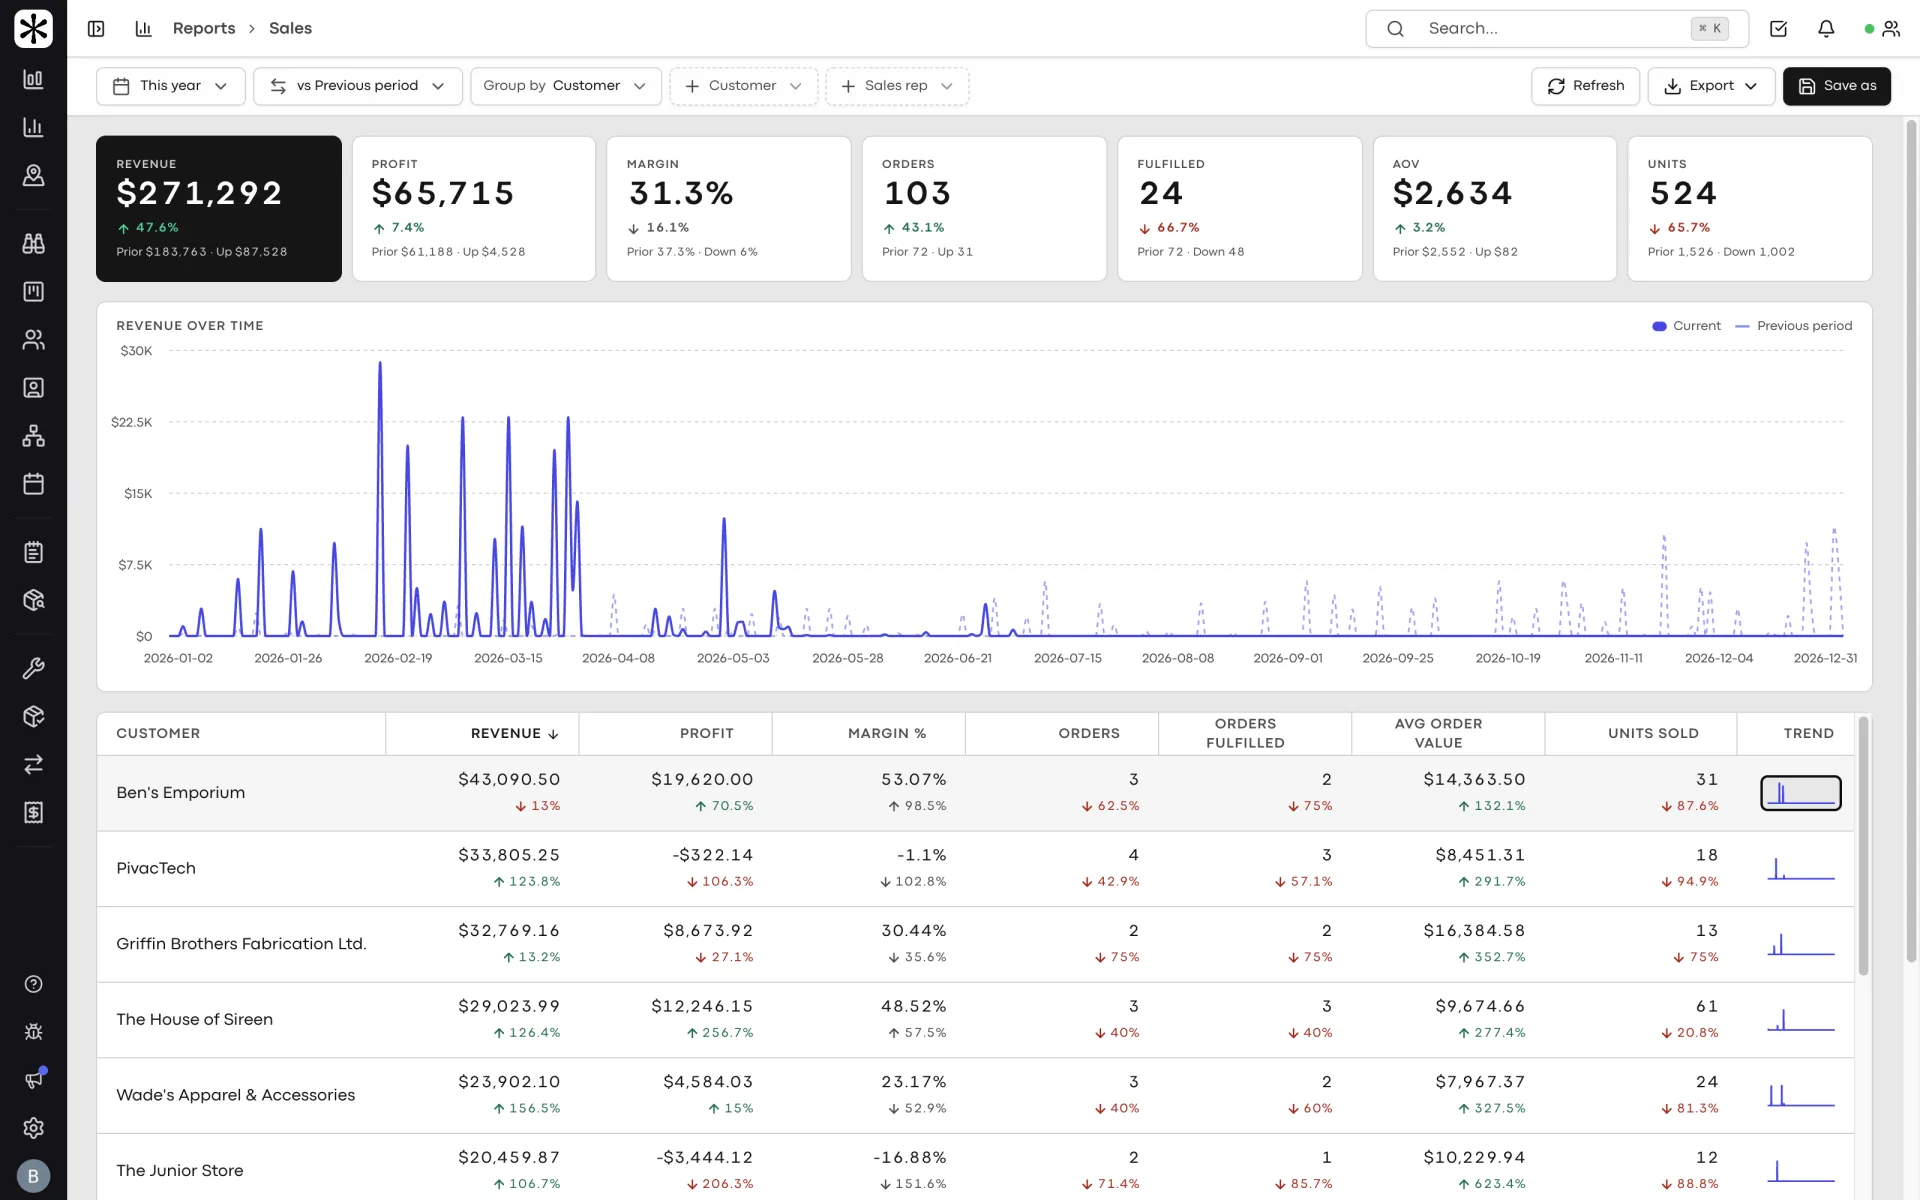Click the asterisk app logo
Image resolution: width=1920 pixels, height=1200 pixels.
(x=33, y=28)
